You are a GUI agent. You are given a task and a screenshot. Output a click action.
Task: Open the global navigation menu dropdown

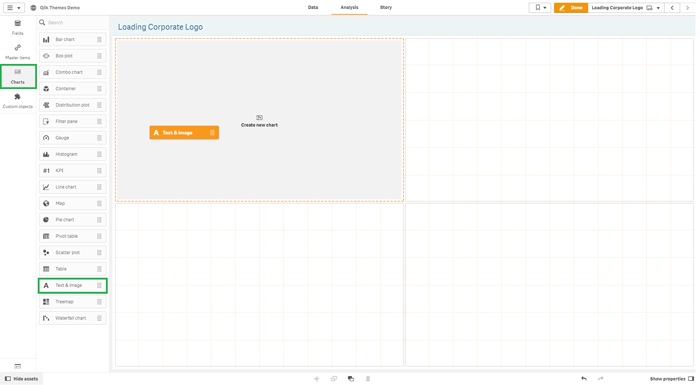point(14,8)
